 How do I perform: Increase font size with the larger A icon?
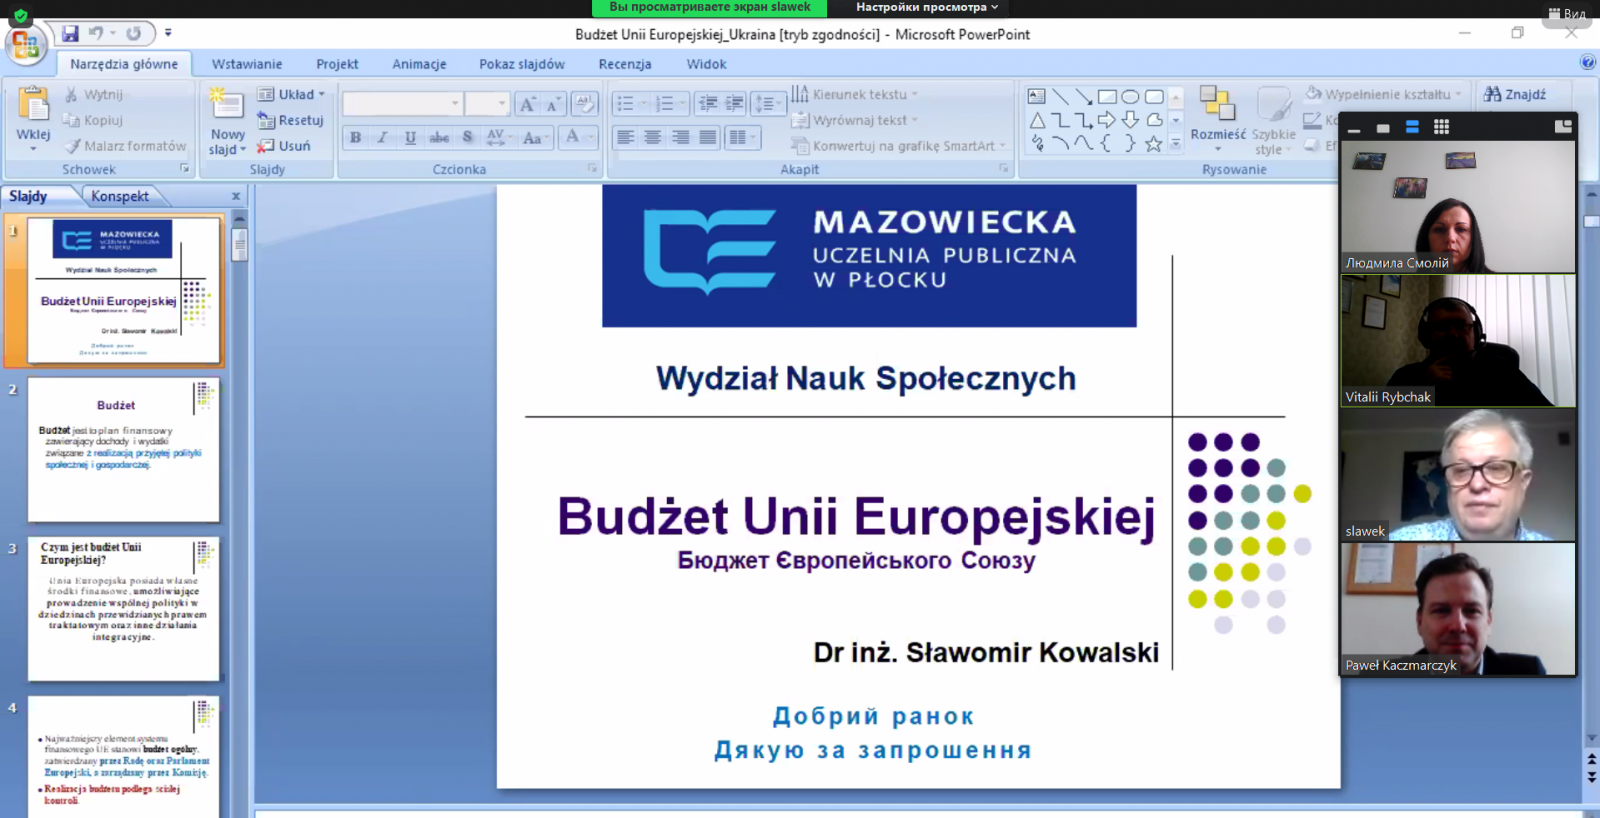[527, 104]
